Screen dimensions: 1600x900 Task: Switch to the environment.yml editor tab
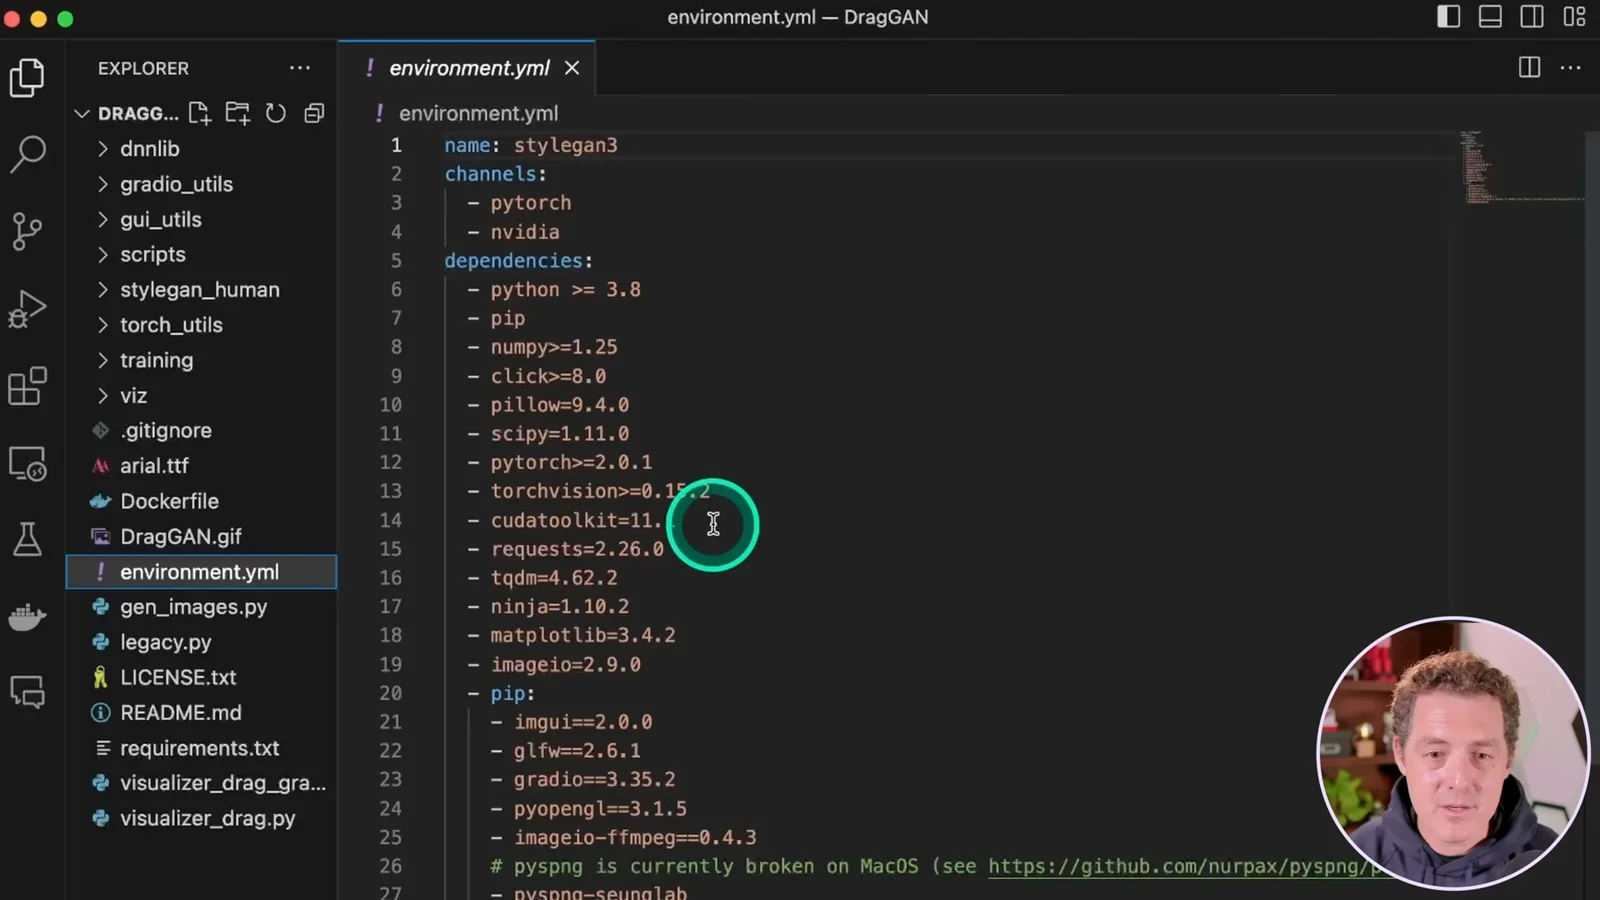click(x=468, y=68)
